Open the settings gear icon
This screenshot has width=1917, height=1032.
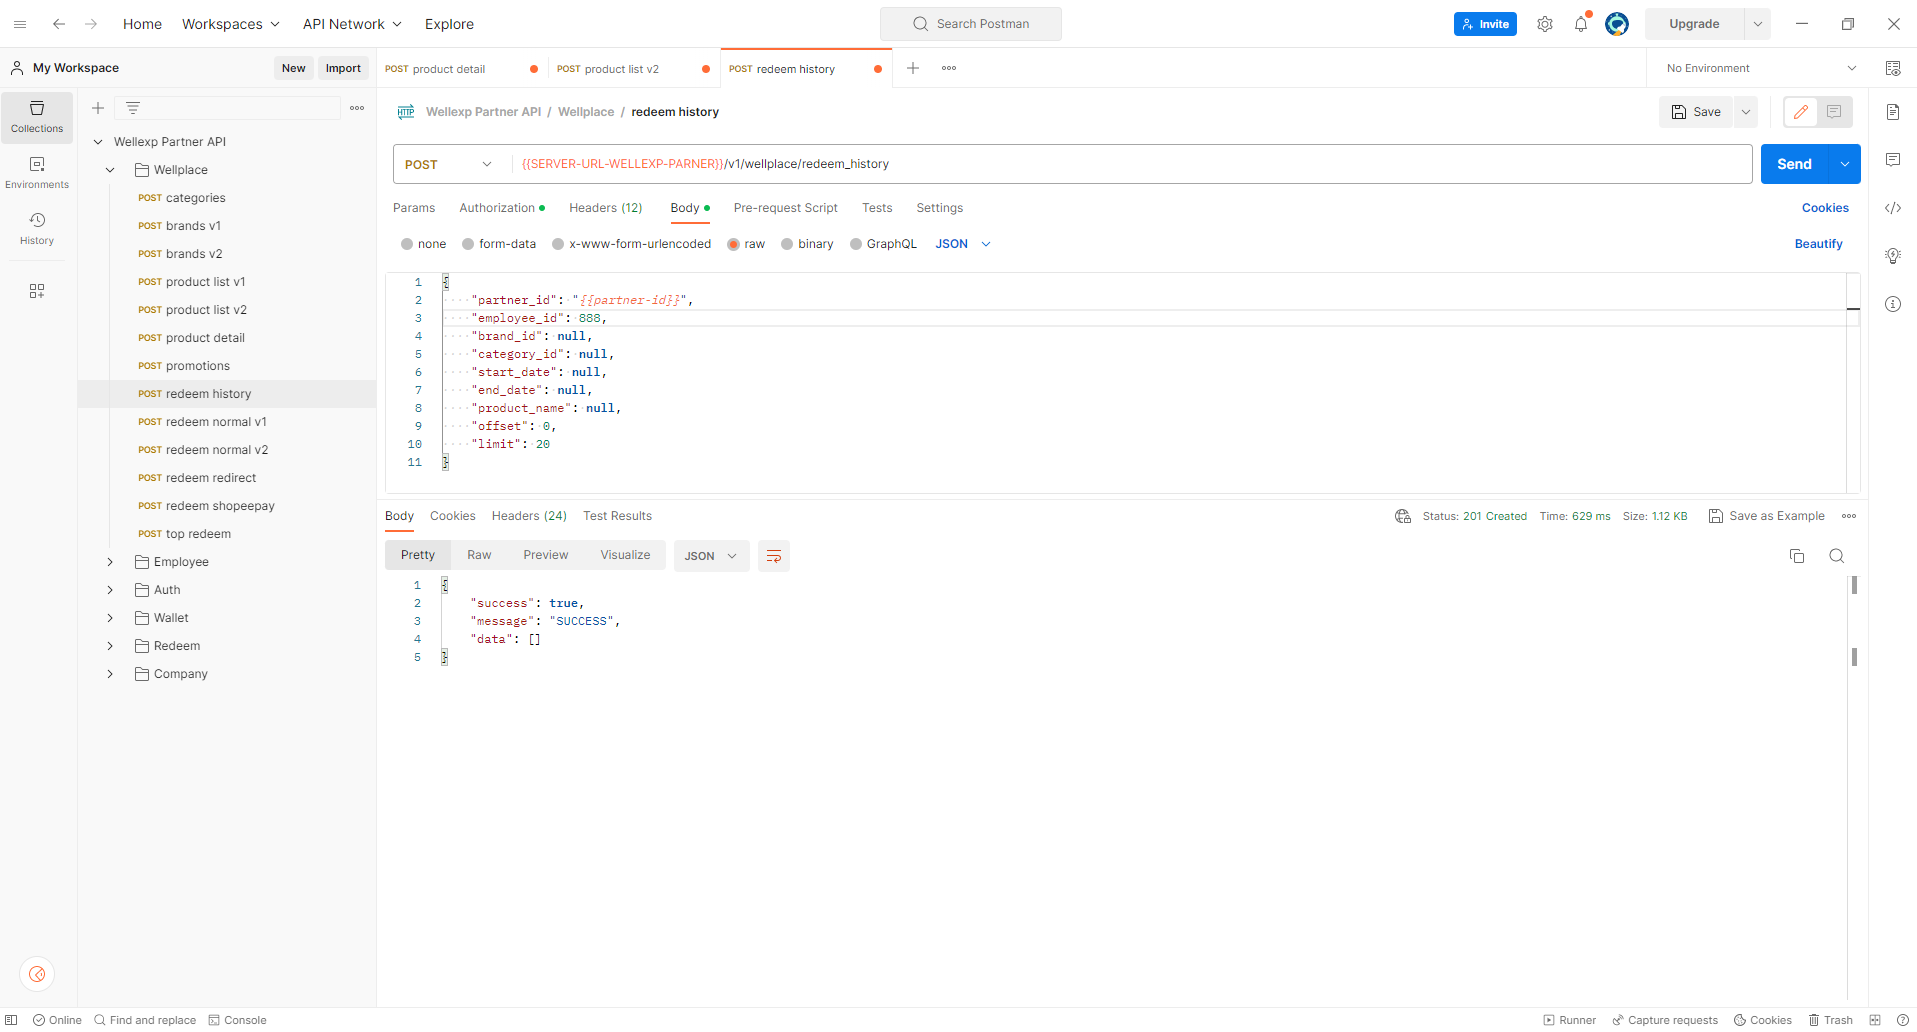[1545, 24]
